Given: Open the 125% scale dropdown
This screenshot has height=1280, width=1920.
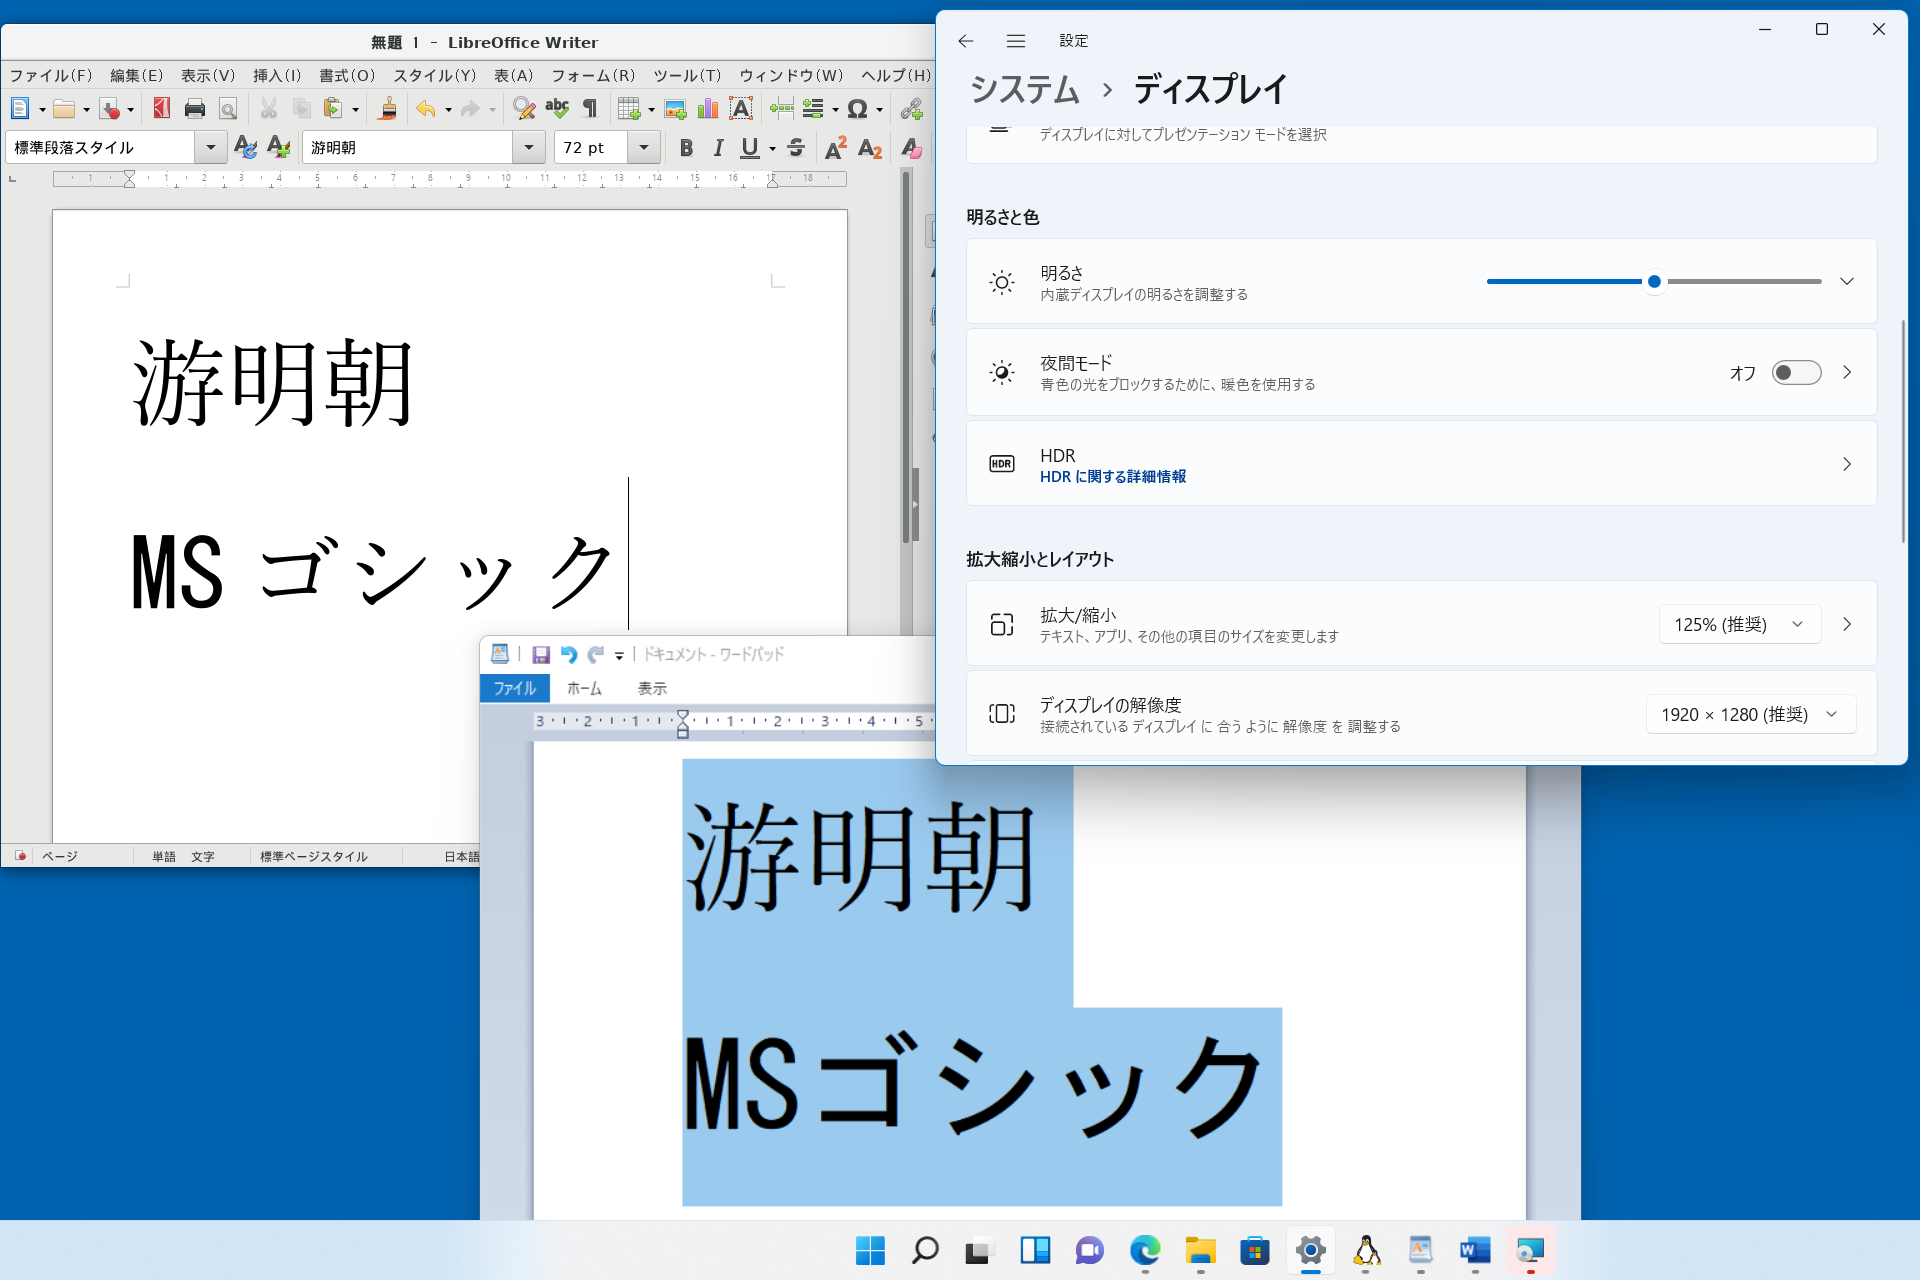Looking at the screenshot, I should (x=1739, y=624).
